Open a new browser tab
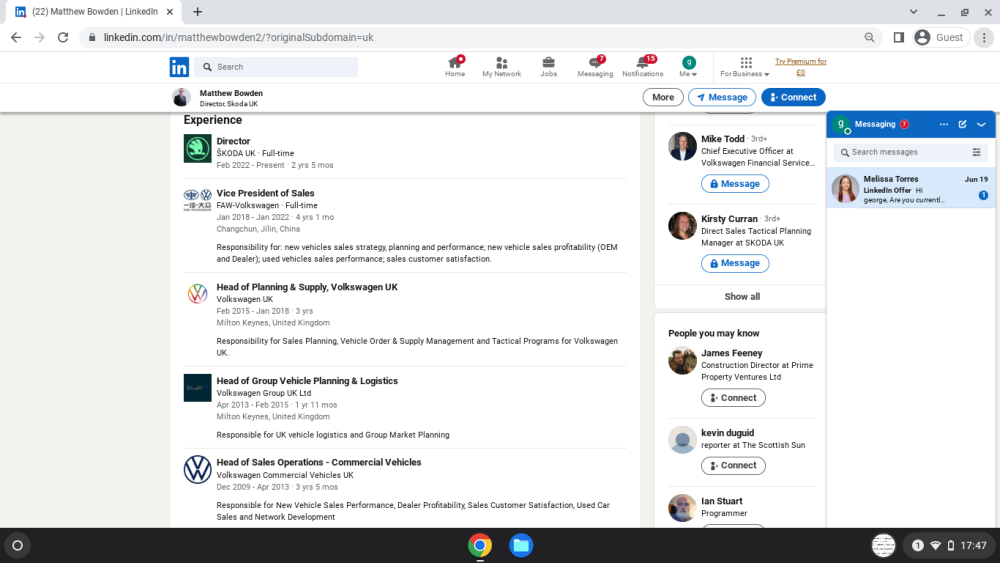1000x563 pixels. pos(198,11)
